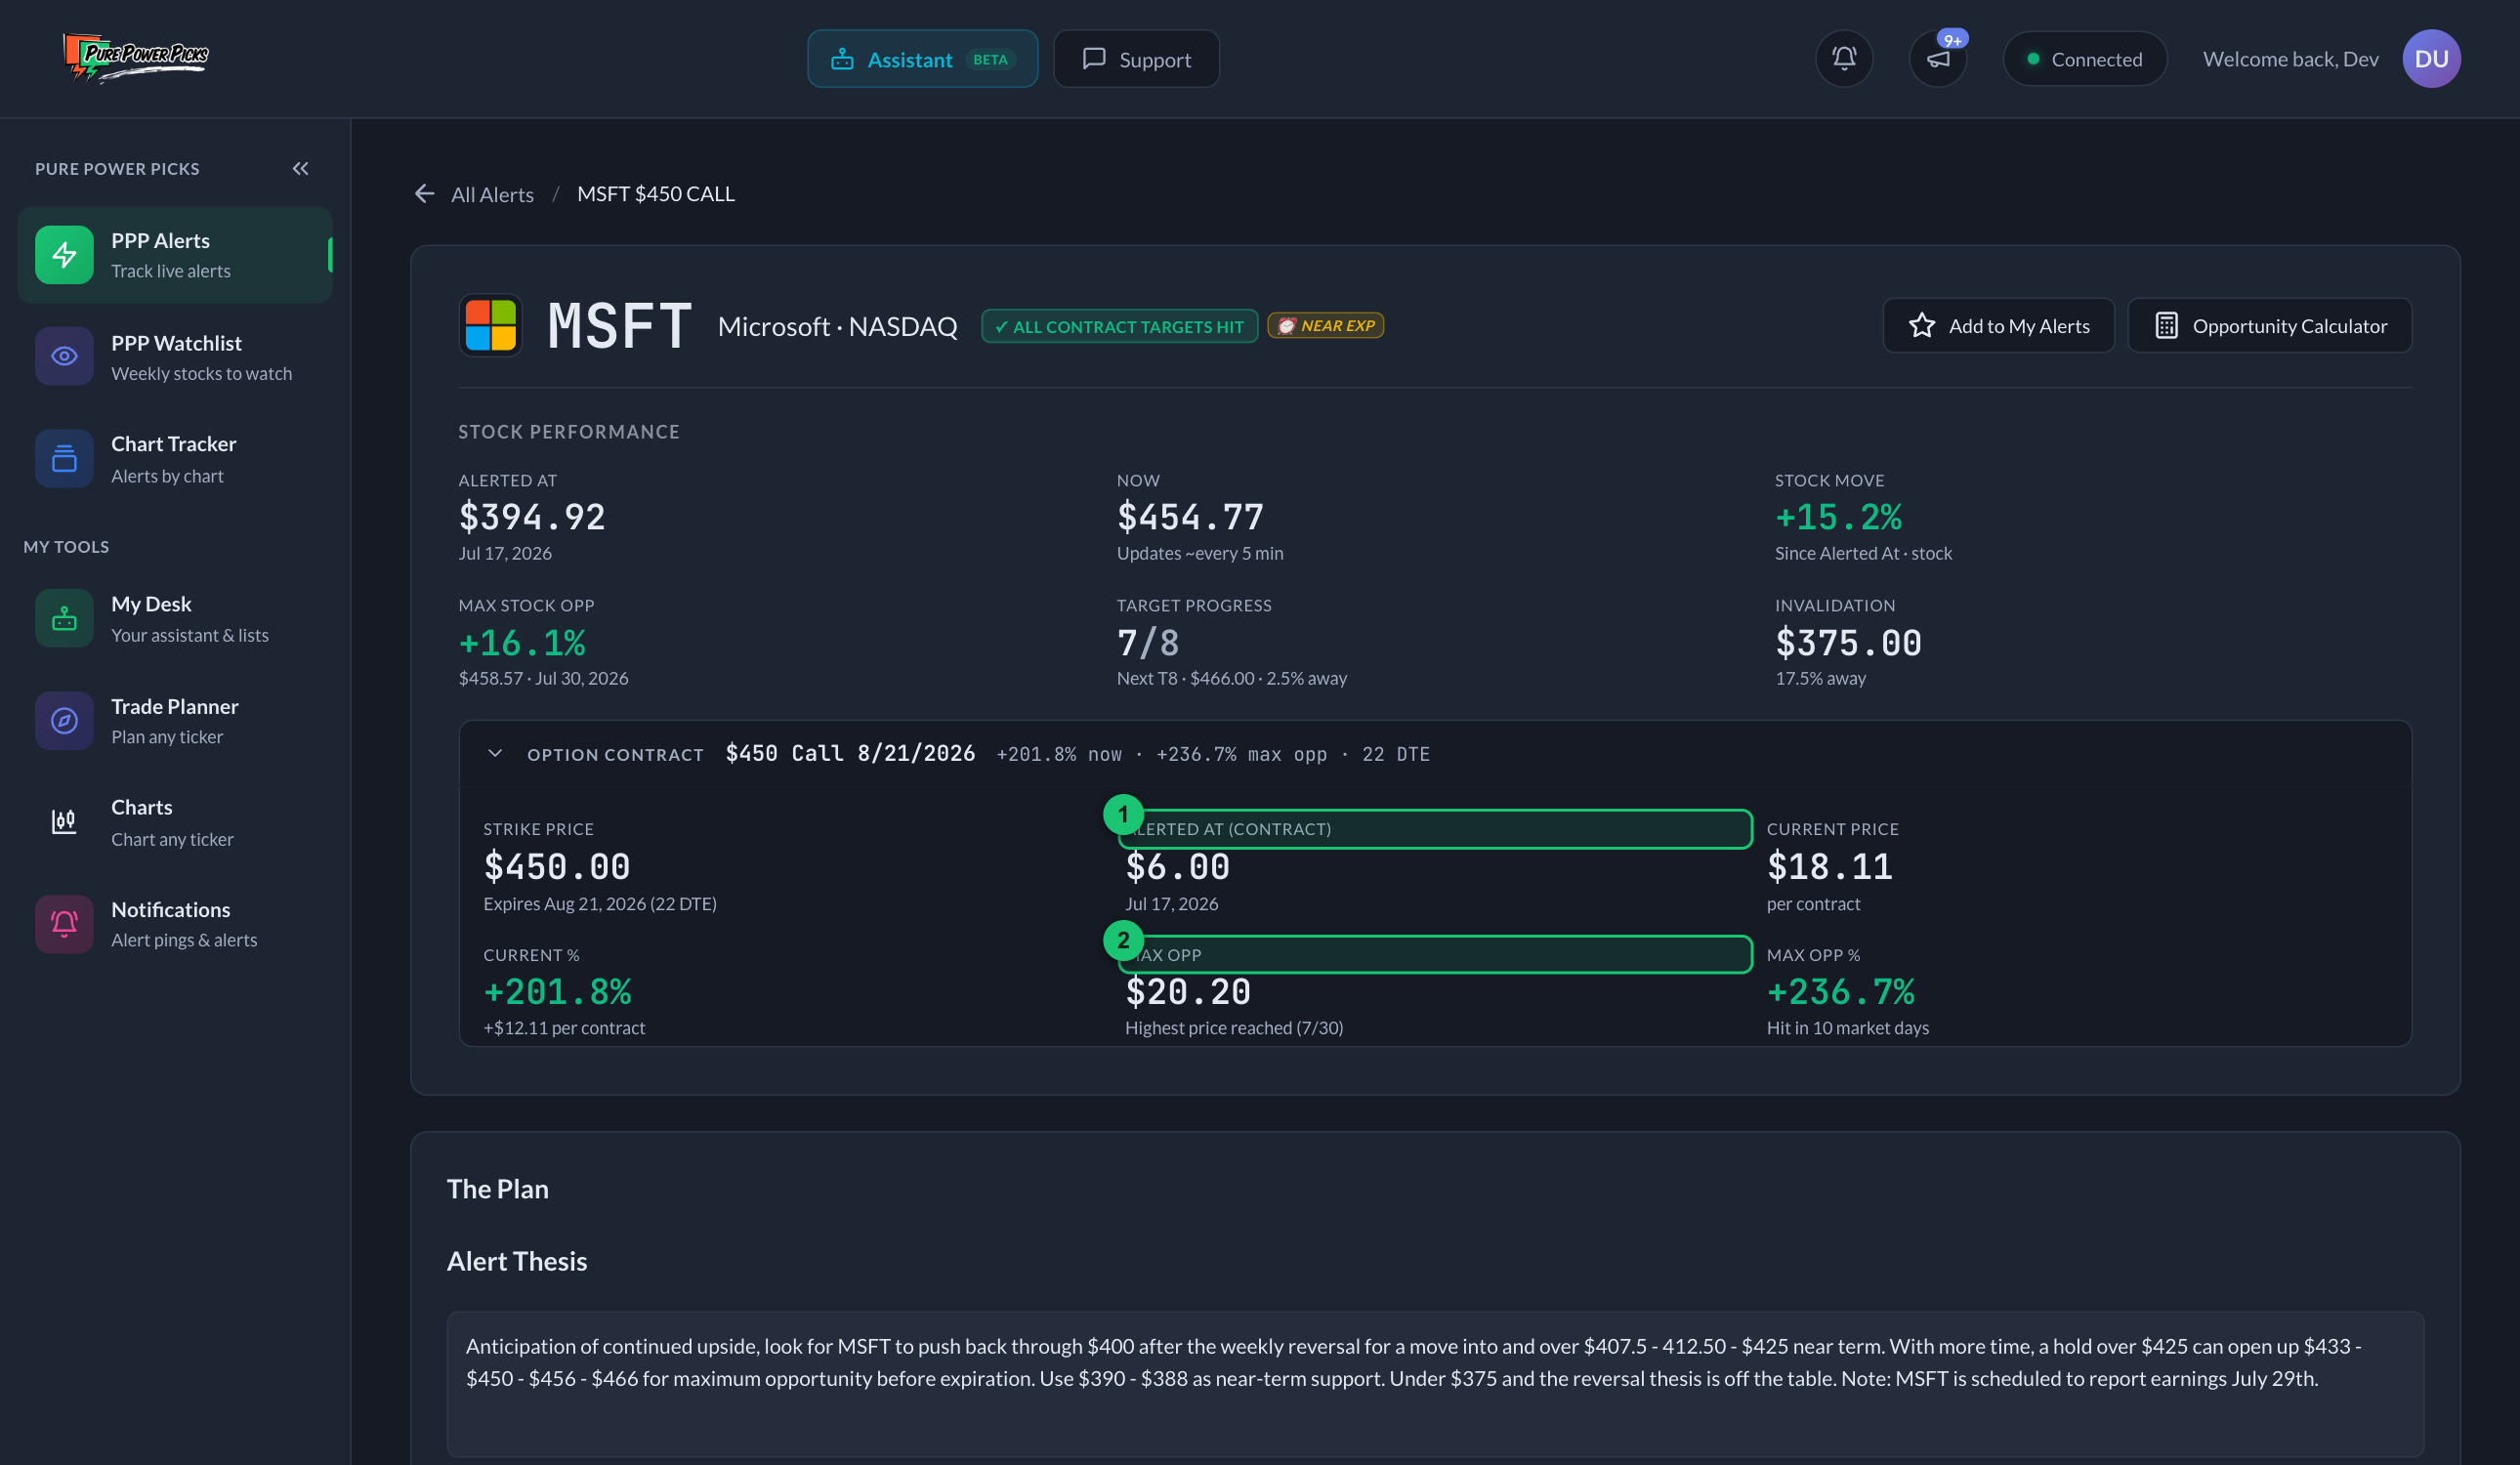Screen dimensions: 2520x1465
Task: Go back using the left arrow
Action: click(424, 194)
